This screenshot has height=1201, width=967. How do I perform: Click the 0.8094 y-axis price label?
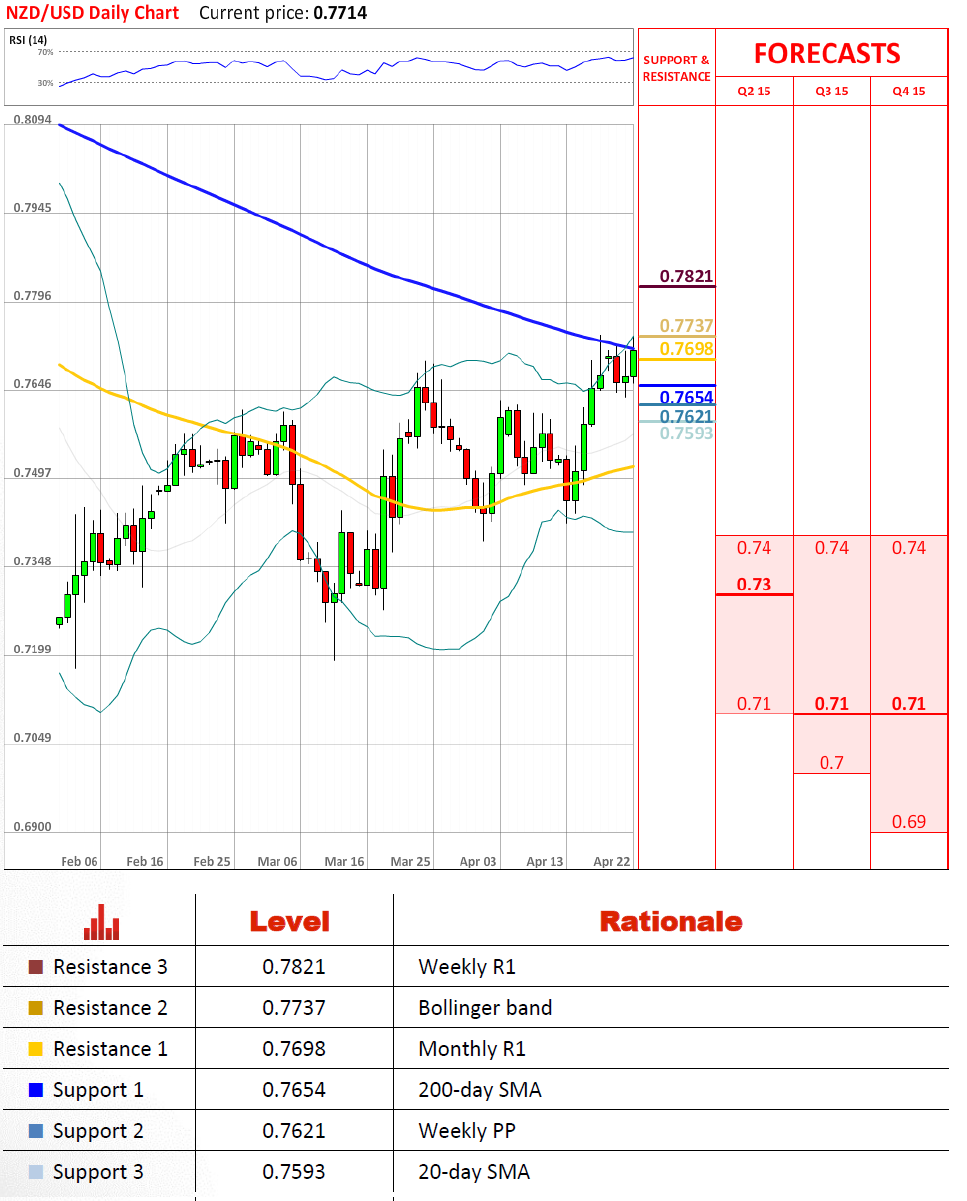coord(32,119)
